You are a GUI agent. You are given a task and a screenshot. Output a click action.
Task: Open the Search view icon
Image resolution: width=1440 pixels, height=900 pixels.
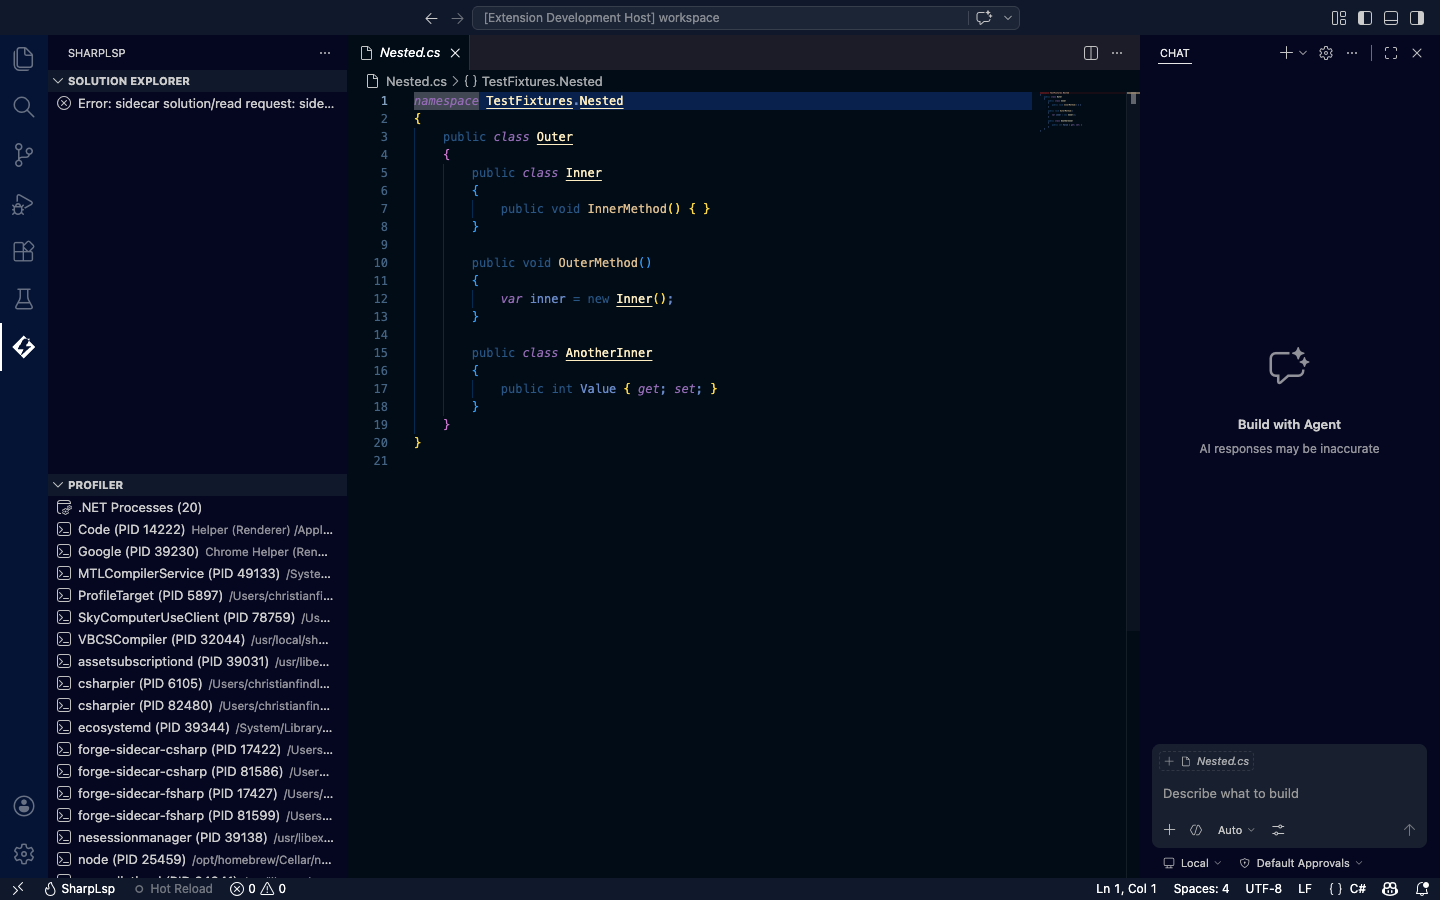point(24,107)
